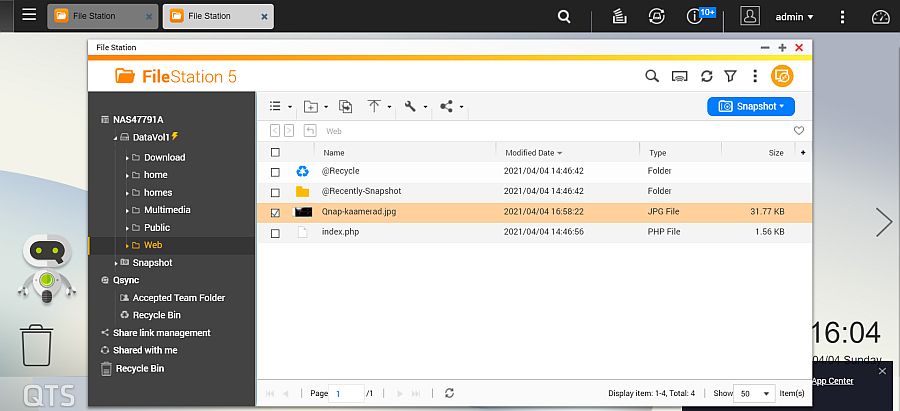Open Share link management in sidebar
Image resolution: width=900 pixels, height=411 pixels.
(x=162, y=333)
